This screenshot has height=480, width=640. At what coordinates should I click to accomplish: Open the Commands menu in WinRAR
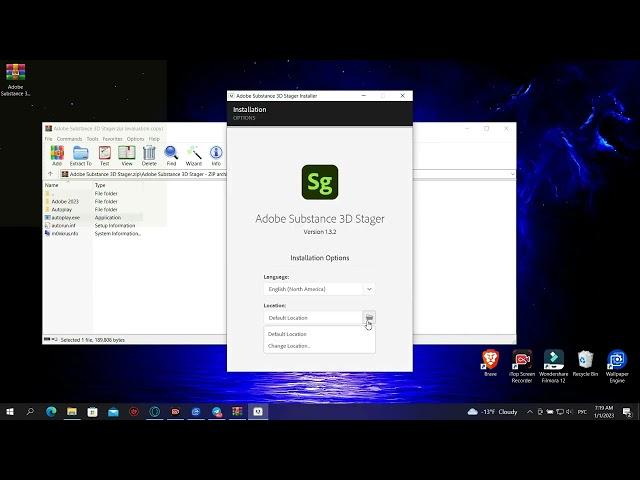point(69,139)
